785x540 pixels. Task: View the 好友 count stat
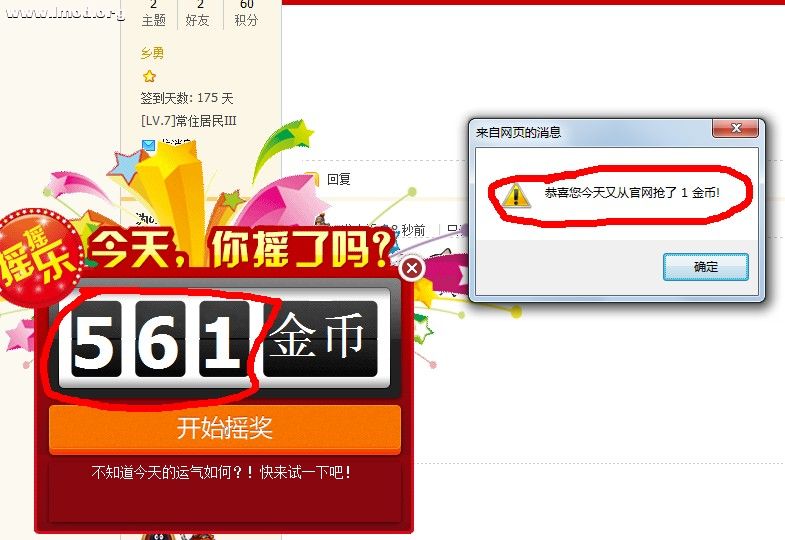pyautogui.click(x=198, y=13)
